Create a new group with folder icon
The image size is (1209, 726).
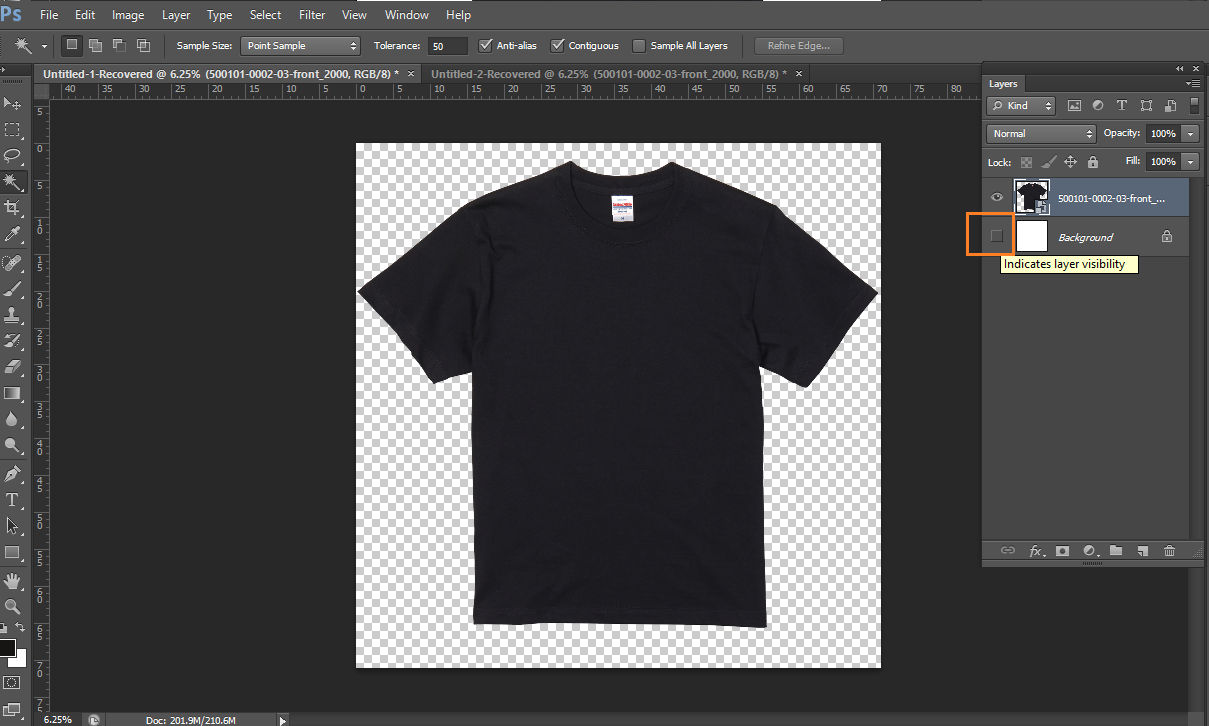pyautogui.click(x=1115, y=551)
